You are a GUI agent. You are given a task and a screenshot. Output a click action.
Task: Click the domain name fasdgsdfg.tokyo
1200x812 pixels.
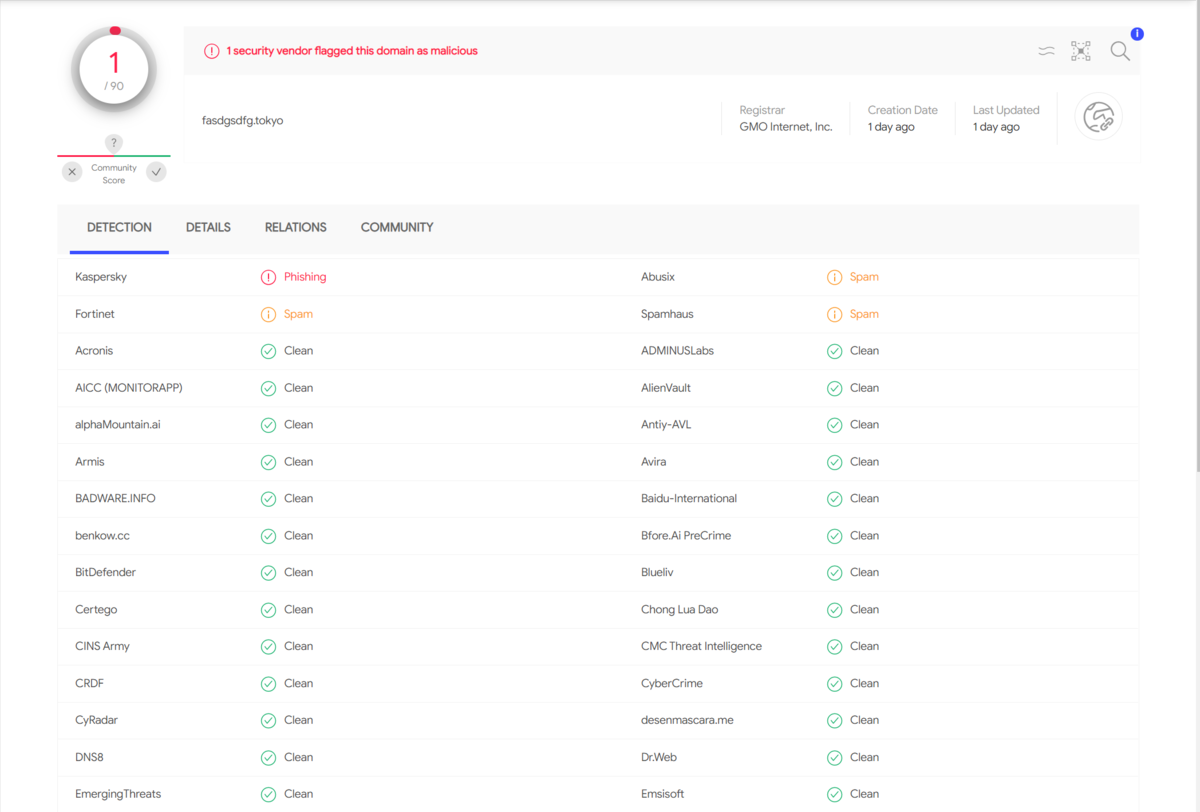242,121
